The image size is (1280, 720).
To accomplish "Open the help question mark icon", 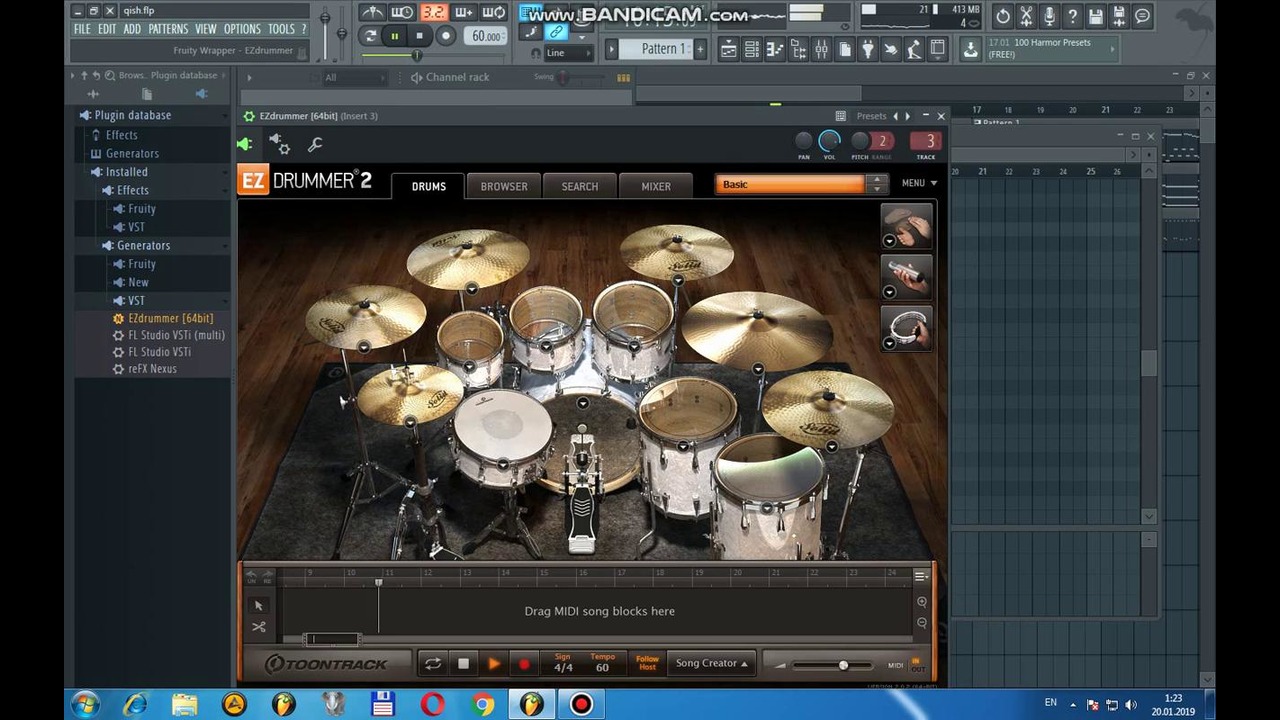I will point(1072,16).
